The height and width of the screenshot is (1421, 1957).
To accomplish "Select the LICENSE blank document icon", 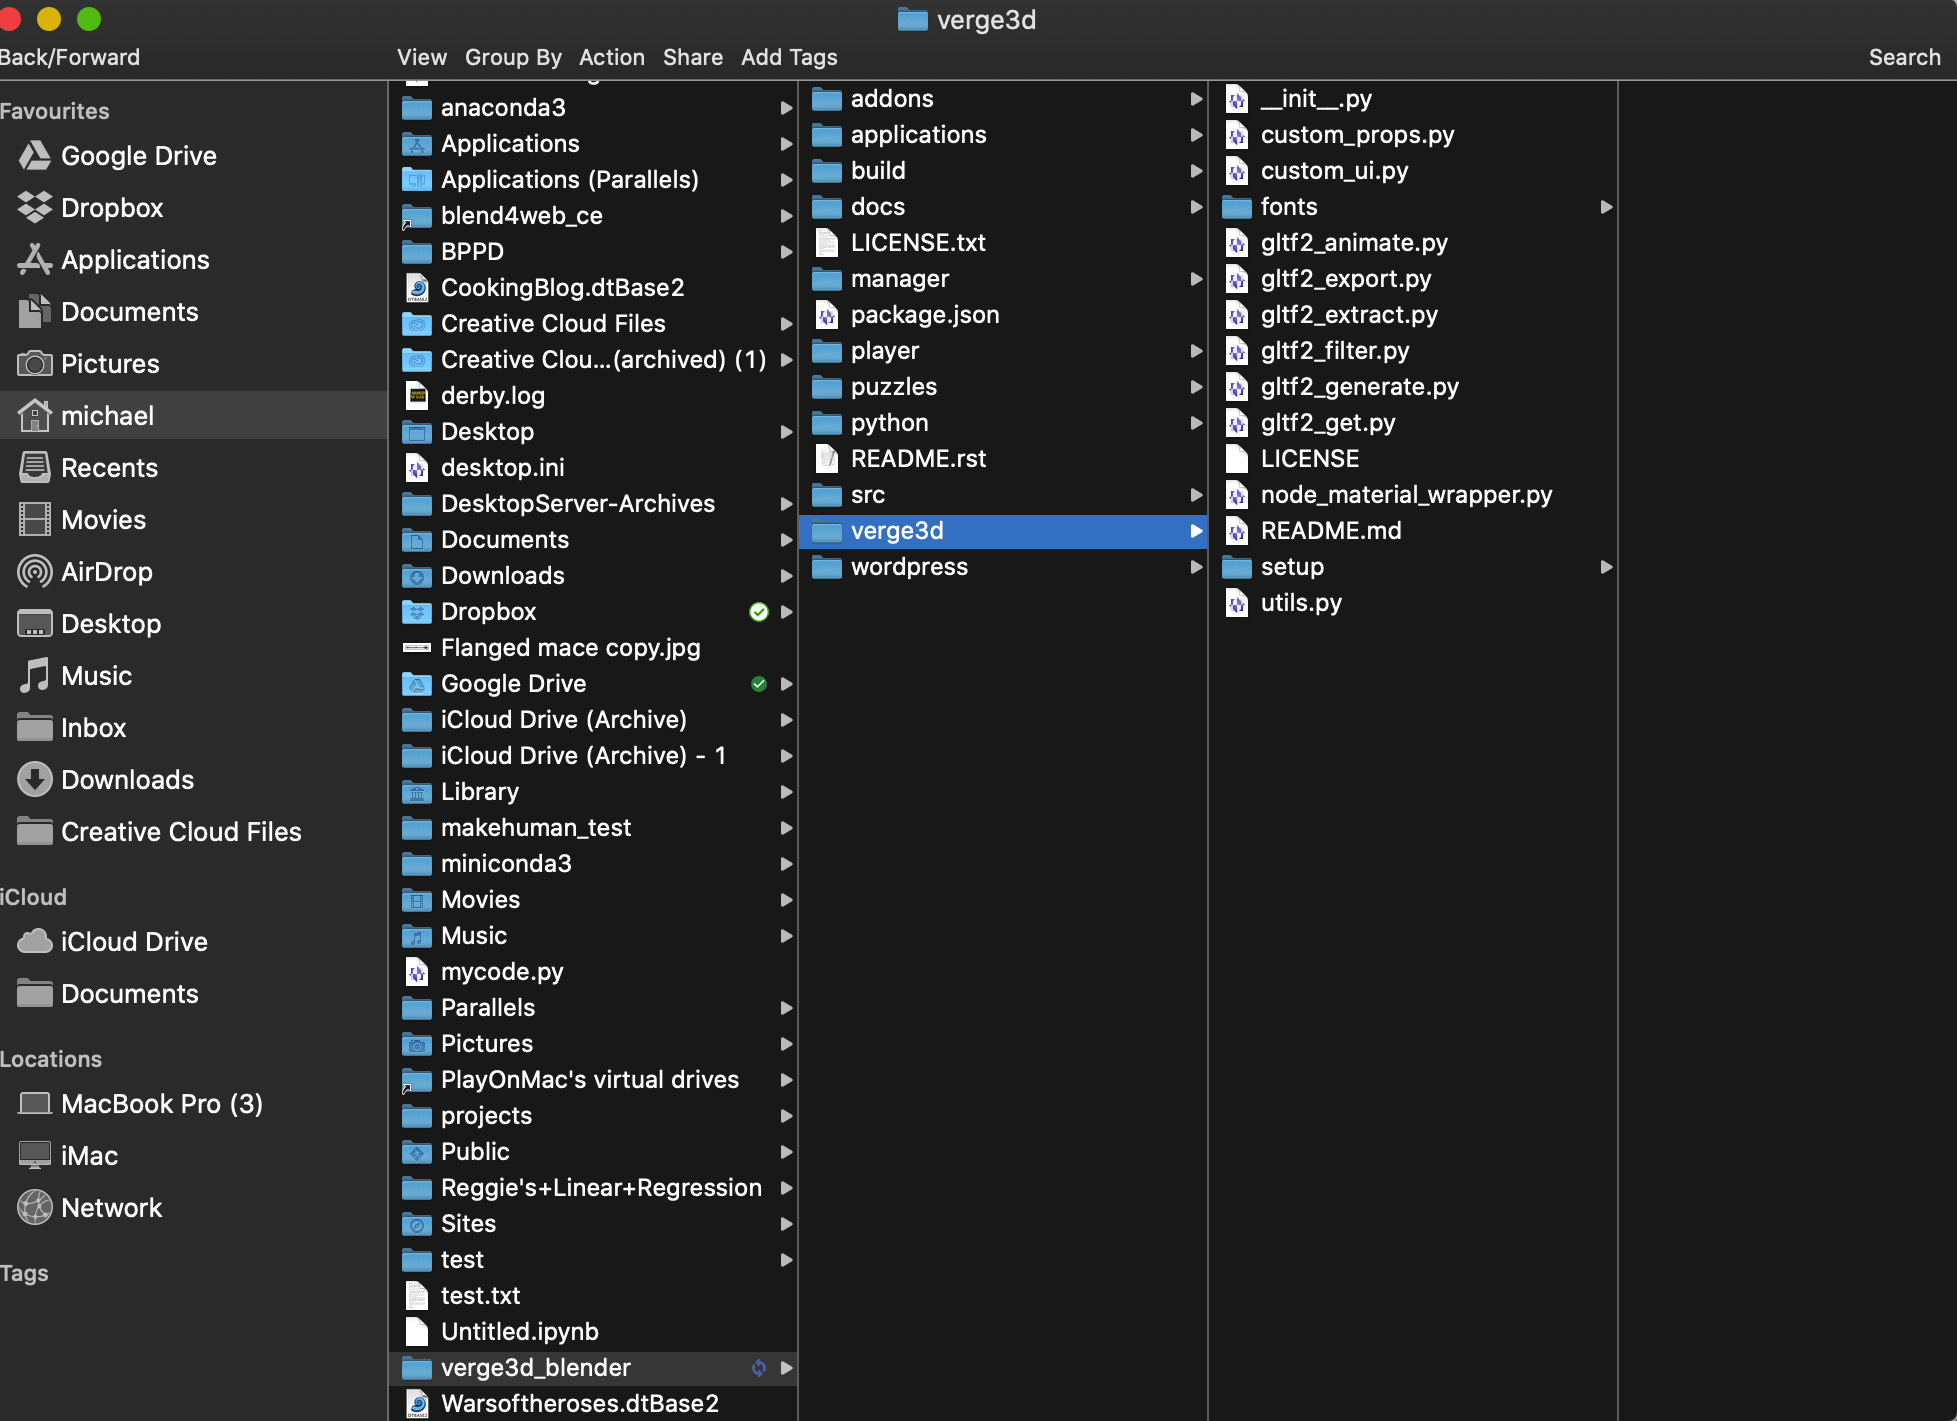I will [x=1237, y=459].
